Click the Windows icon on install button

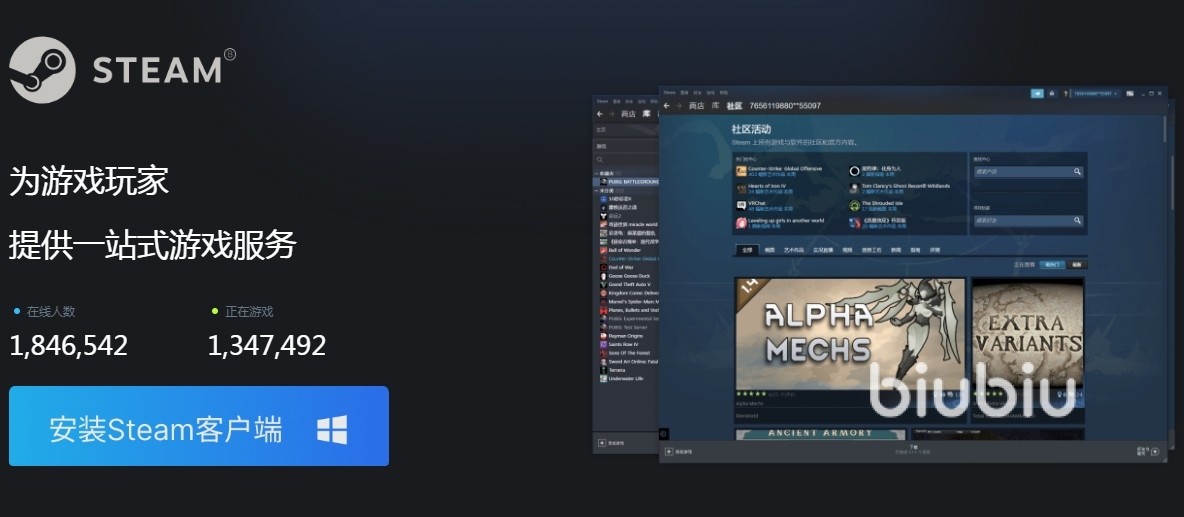(332, 430)
